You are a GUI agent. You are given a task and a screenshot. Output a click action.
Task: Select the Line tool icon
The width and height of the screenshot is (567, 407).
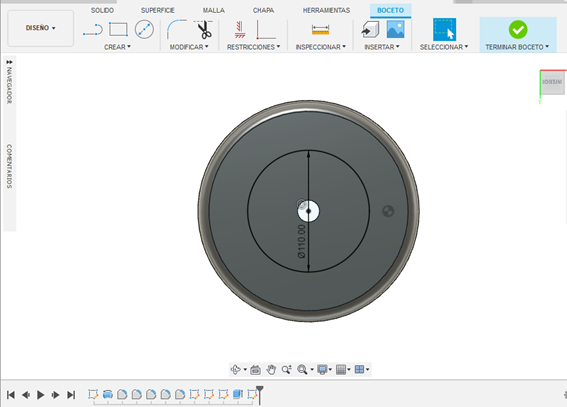pos(93,30)
